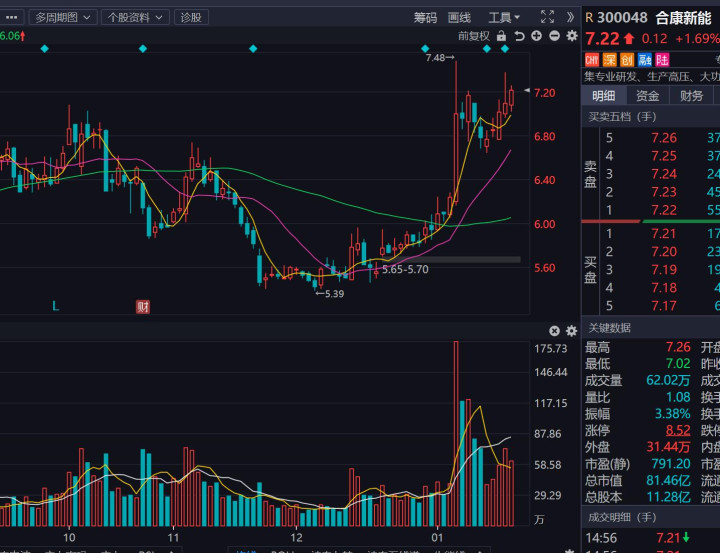
Task: Click the 筹码 button
Action: tap(425, 17)
